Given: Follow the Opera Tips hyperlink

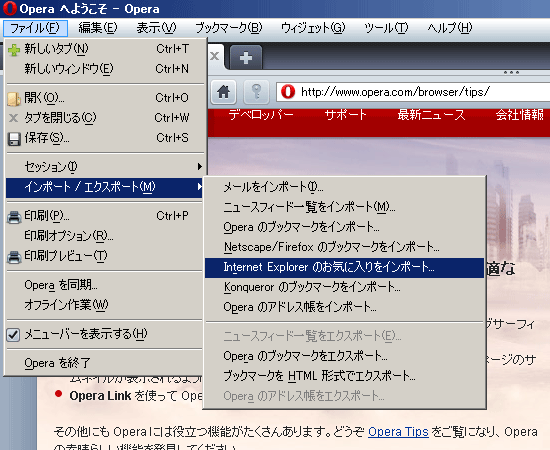Looking at the screenshot, I should point(398,432).
